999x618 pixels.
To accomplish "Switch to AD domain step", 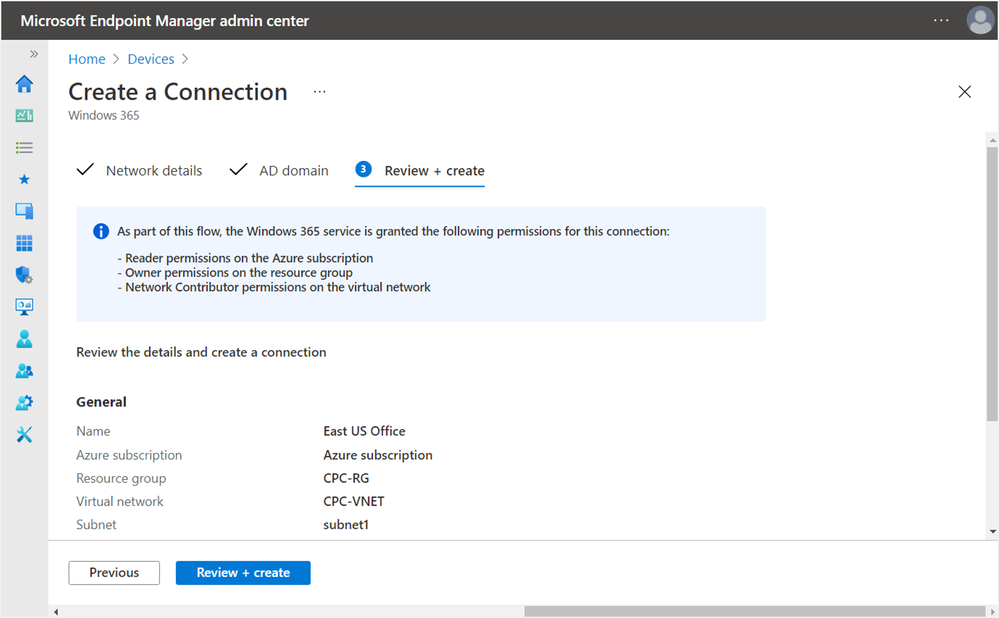I will click(x=279, y=171).
